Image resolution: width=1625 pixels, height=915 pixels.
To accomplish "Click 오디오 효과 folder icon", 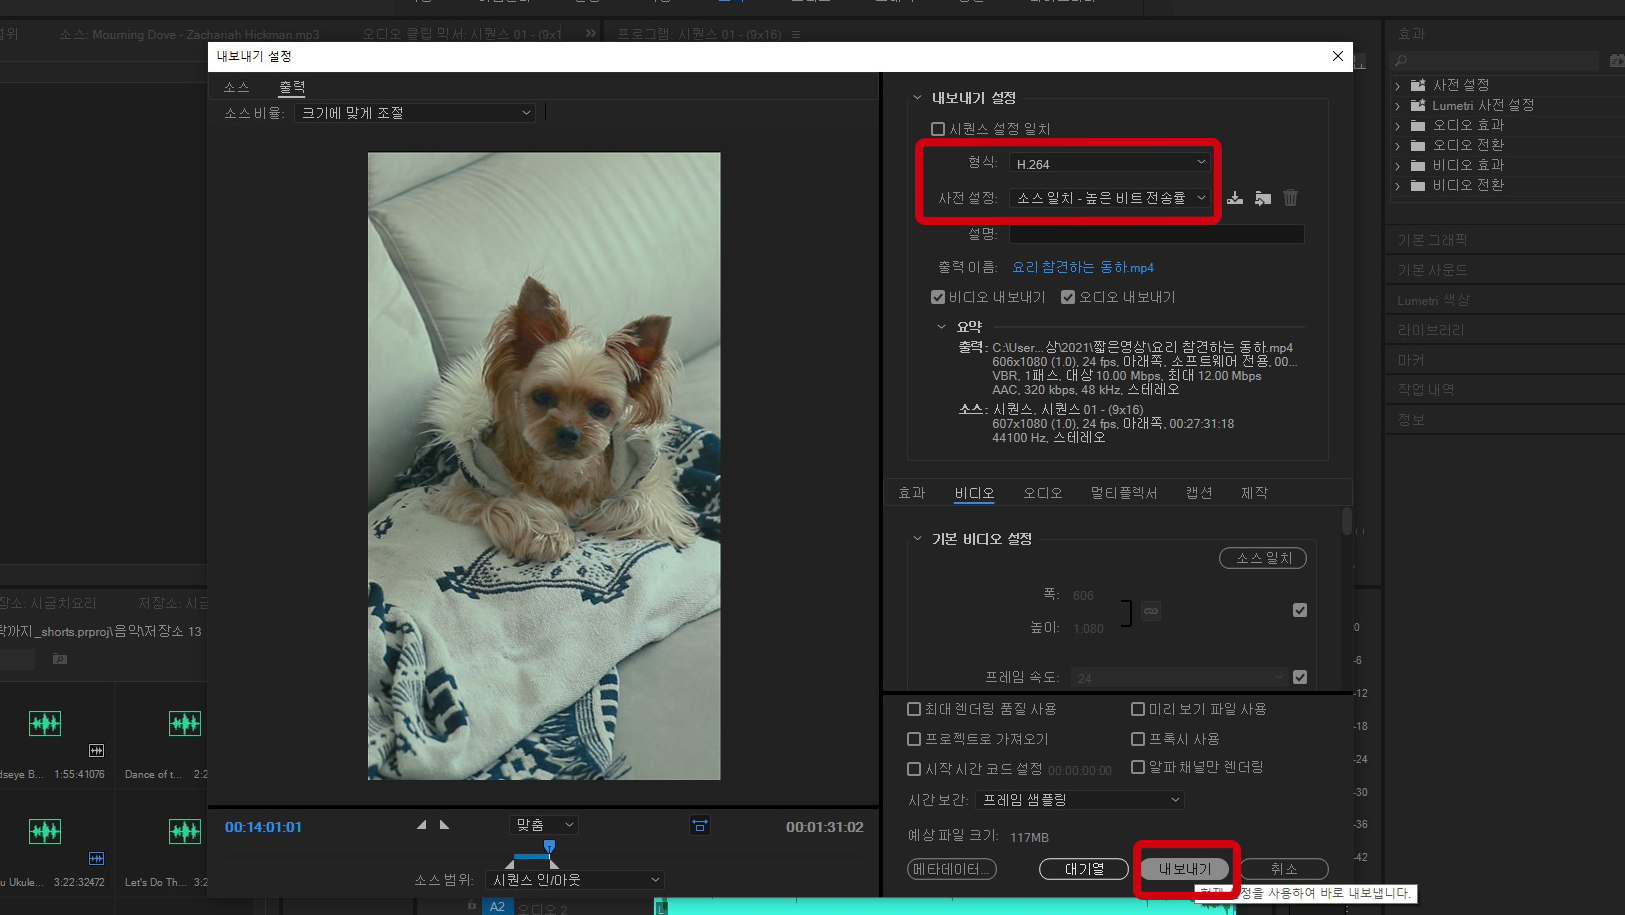I will 1418,125.
